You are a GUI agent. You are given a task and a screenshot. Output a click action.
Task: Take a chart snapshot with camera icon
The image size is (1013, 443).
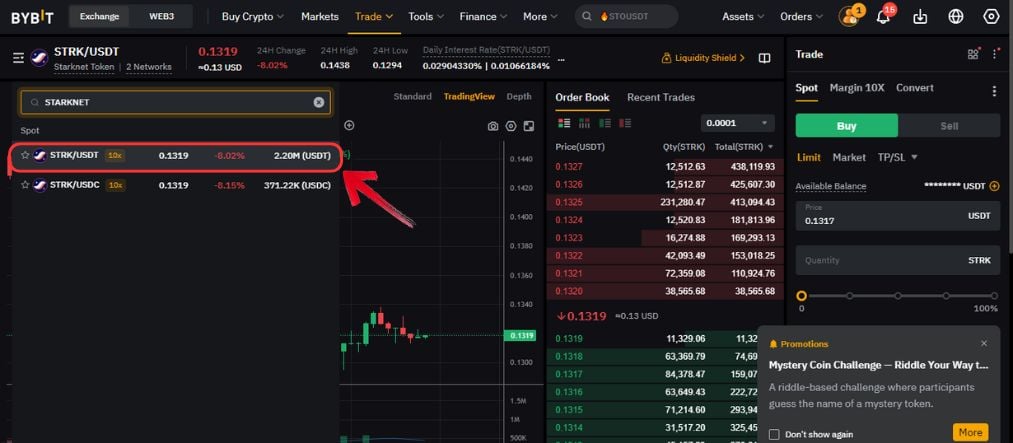click(x=493, y=126)
